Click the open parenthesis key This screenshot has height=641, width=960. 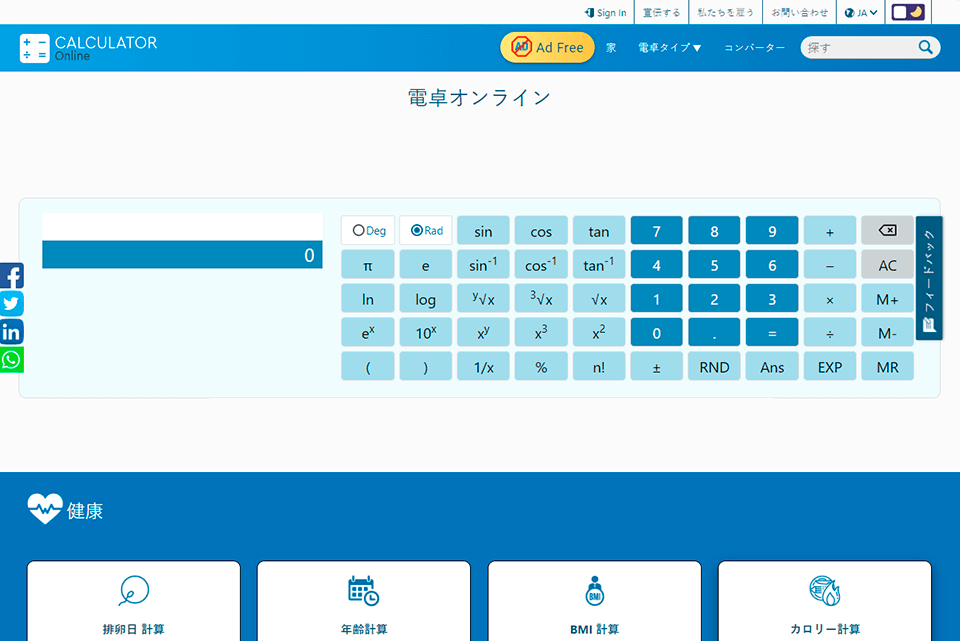pyautogui.click(x=368, y=366)
